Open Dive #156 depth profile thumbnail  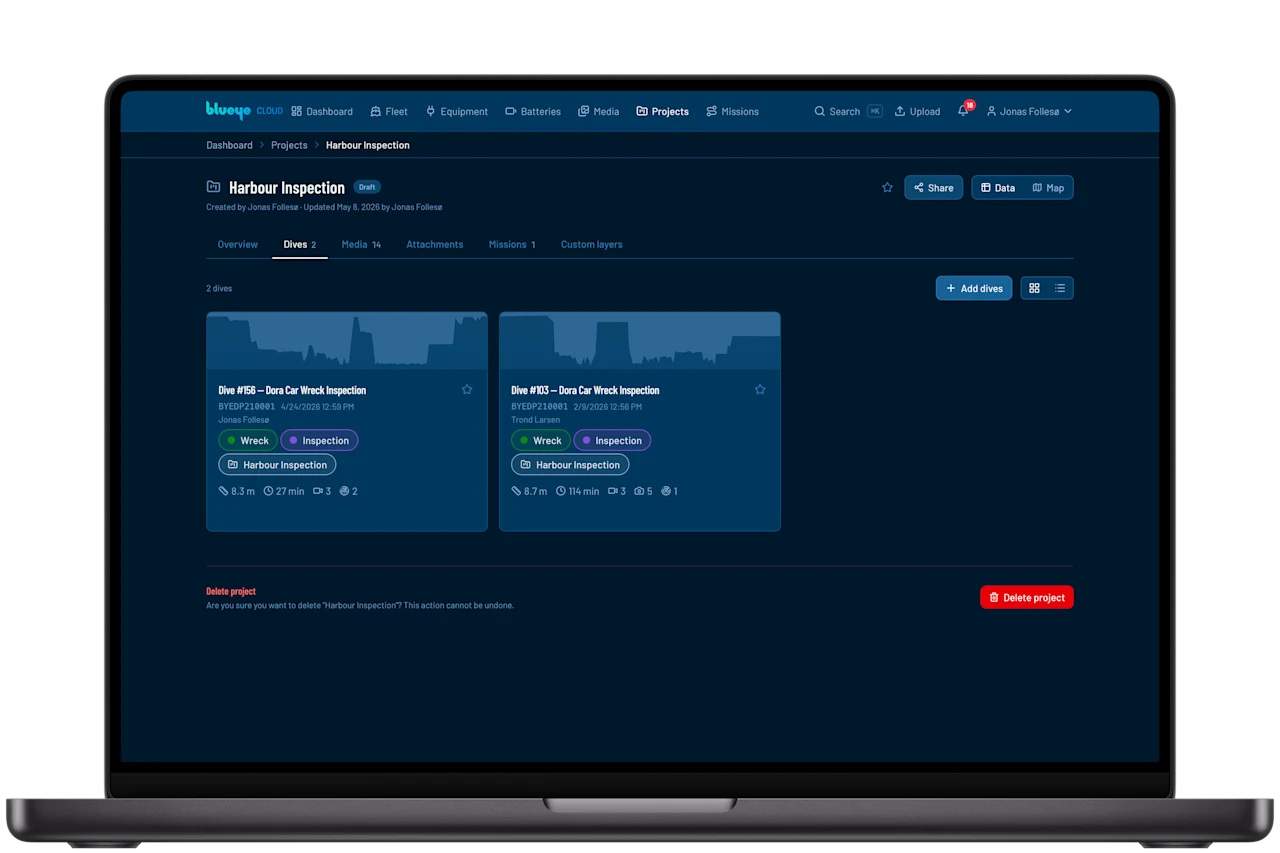(x=347, y=341)
